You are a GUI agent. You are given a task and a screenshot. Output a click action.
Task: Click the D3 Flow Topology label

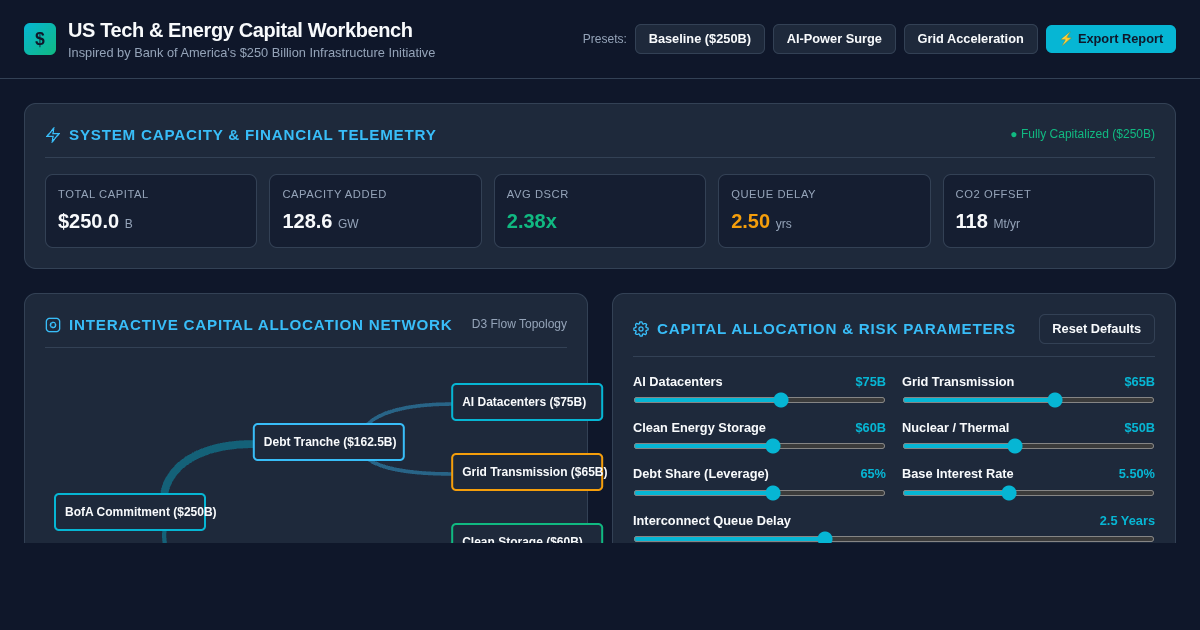coord(519,324)
